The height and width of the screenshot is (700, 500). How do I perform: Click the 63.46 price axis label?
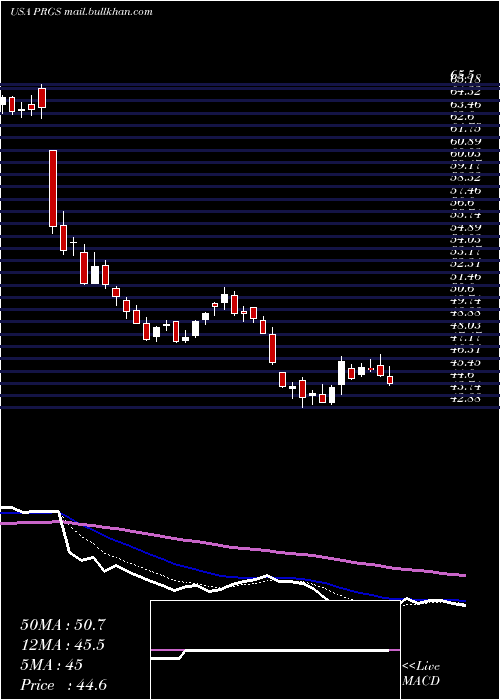(465, 104)
